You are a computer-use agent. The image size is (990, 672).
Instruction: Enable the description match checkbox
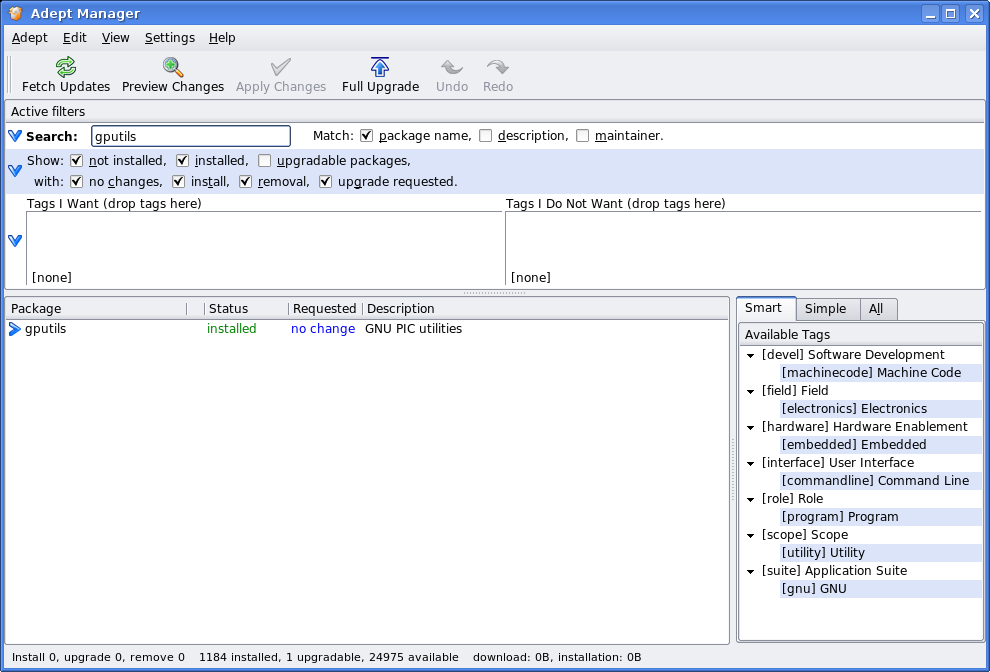pyautogui.click(x=485, y=136)
